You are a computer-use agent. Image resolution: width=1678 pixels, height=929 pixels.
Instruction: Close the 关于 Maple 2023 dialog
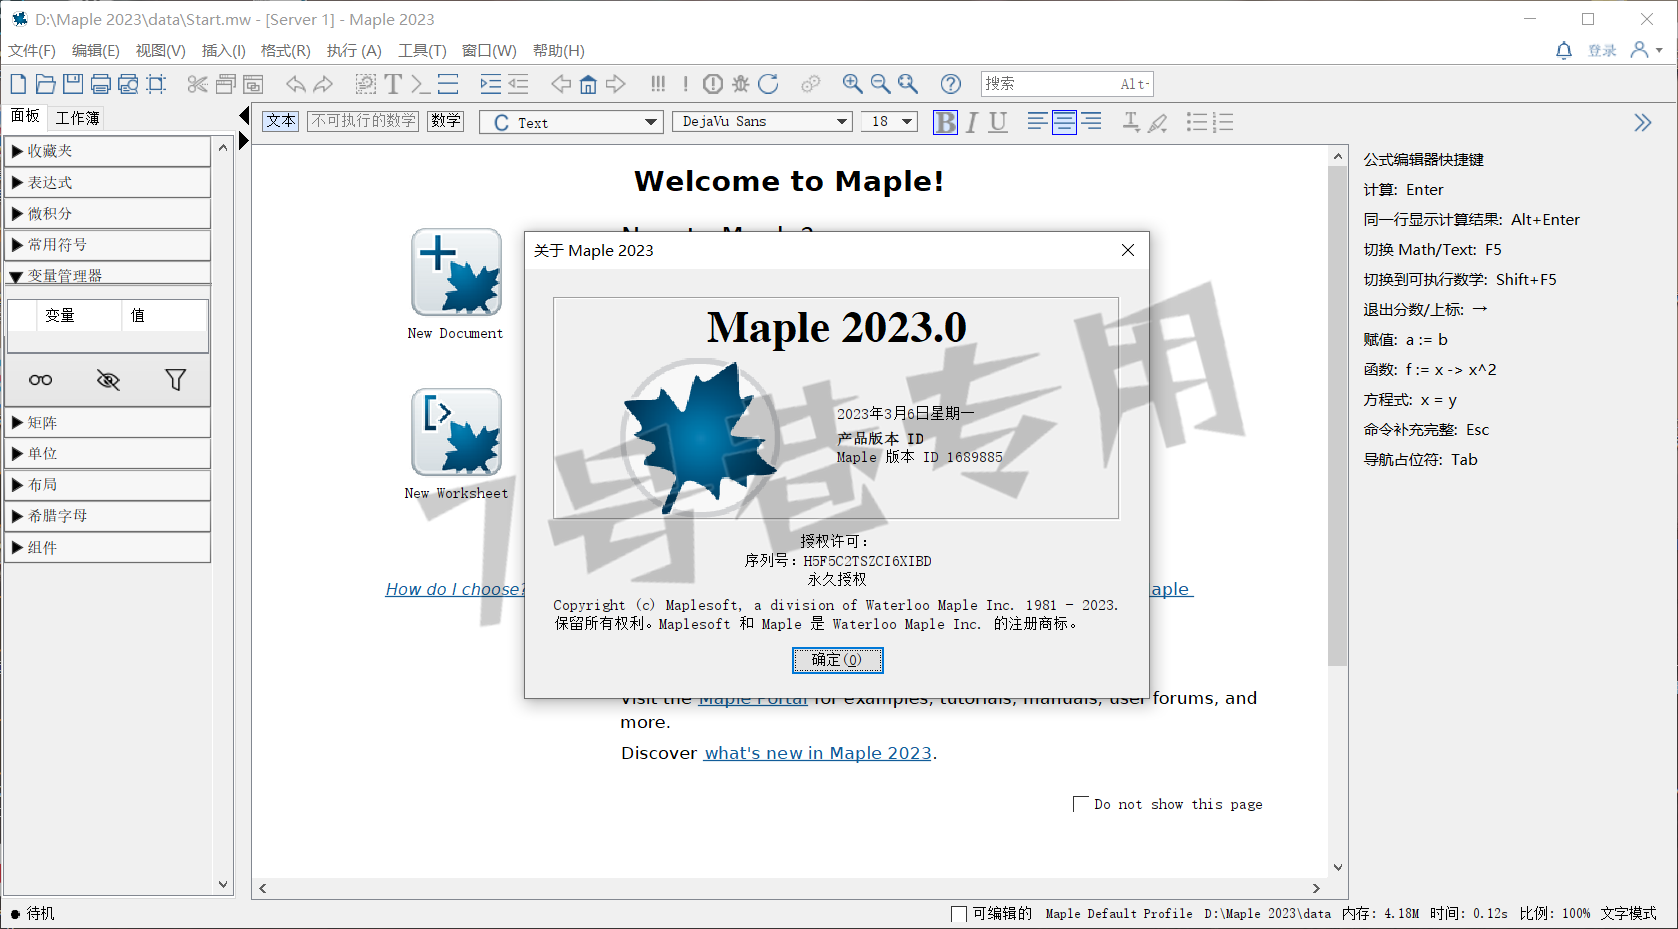coord(1128,250)
